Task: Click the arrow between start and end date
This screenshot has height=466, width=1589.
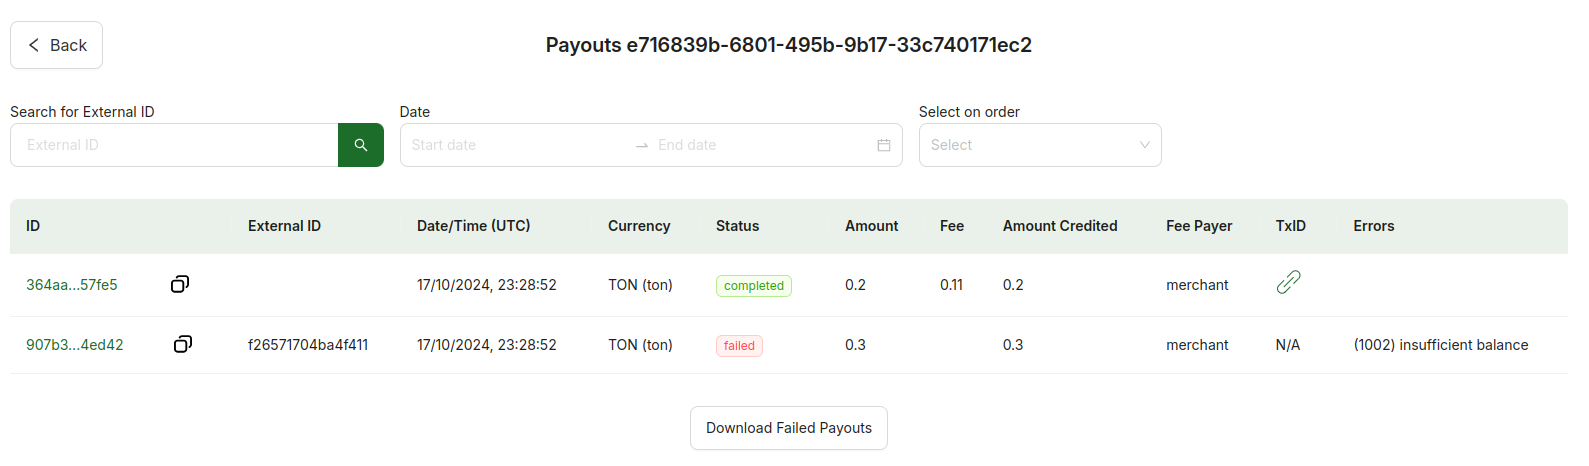Action: (642, 146)
